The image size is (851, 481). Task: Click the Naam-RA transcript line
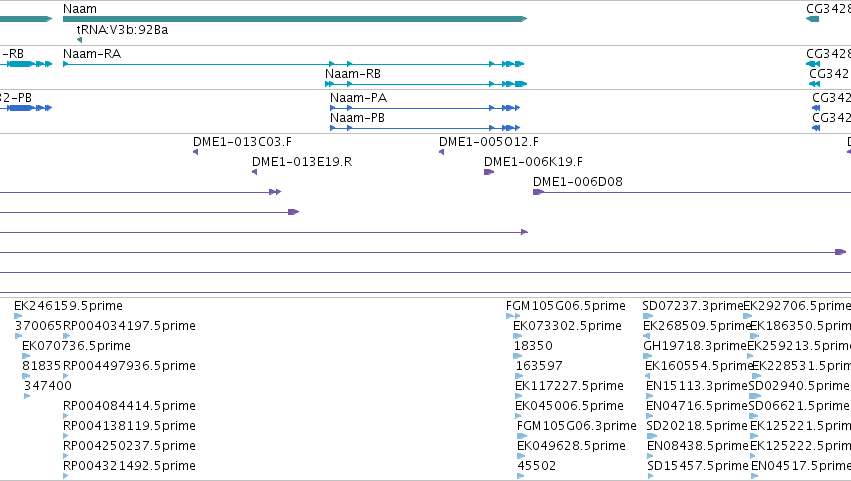coord(294,64)
